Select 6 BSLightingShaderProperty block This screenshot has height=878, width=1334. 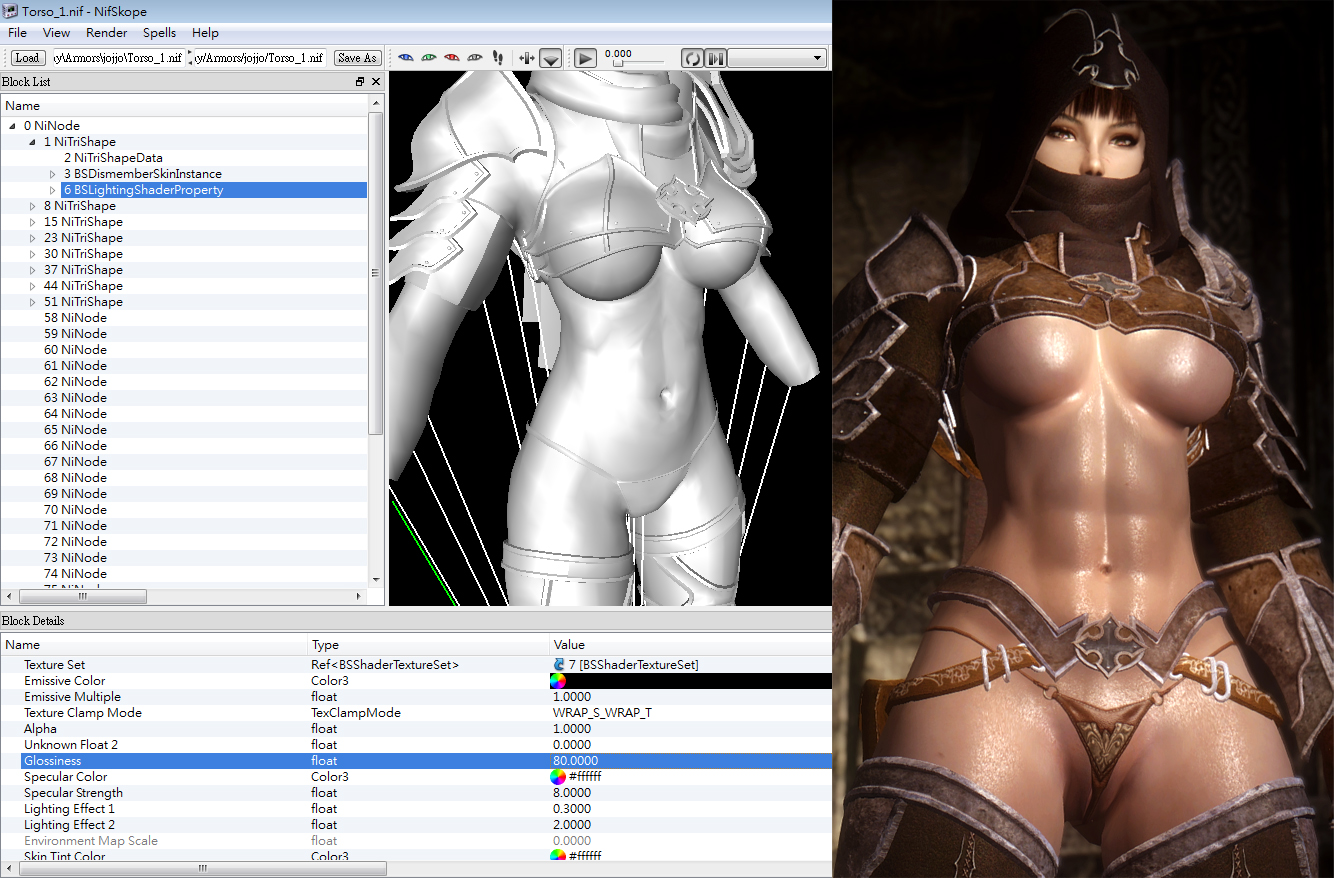click(143, 190)
